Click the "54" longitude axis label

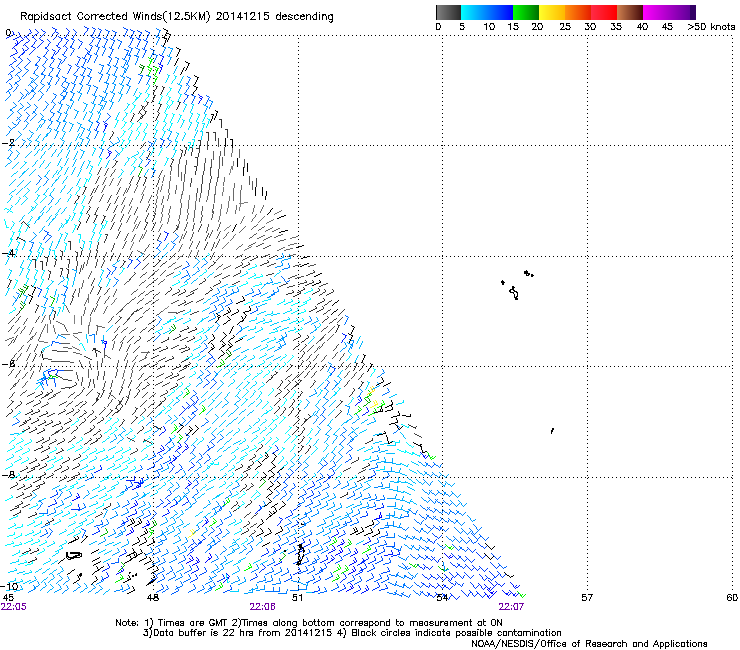tap(442, 598)
